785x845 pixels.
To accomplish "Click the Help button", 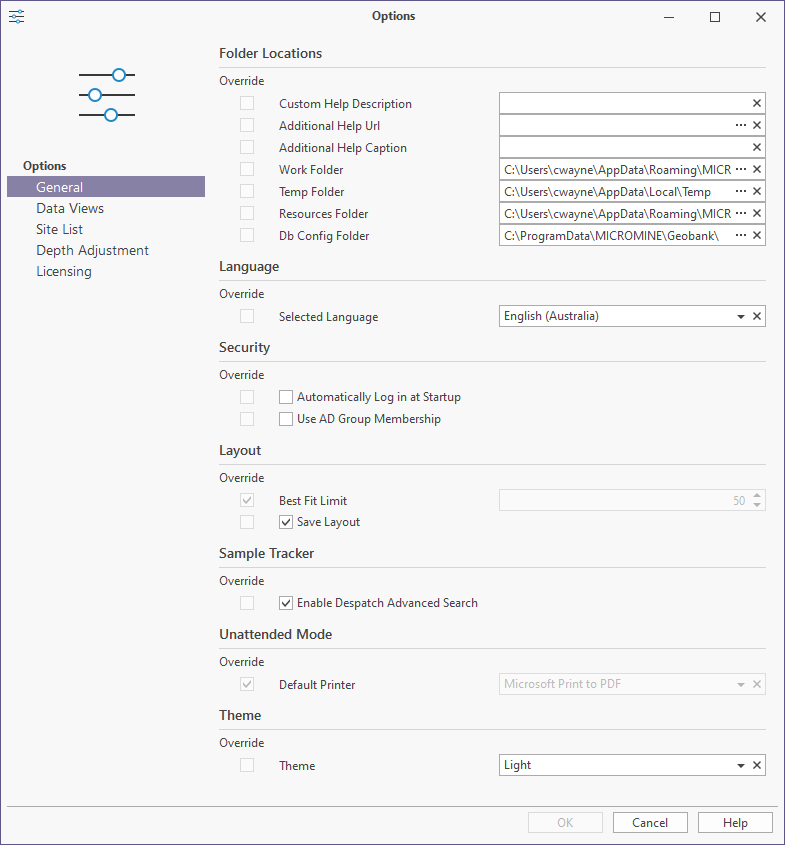I will click(x=735, y=822).
